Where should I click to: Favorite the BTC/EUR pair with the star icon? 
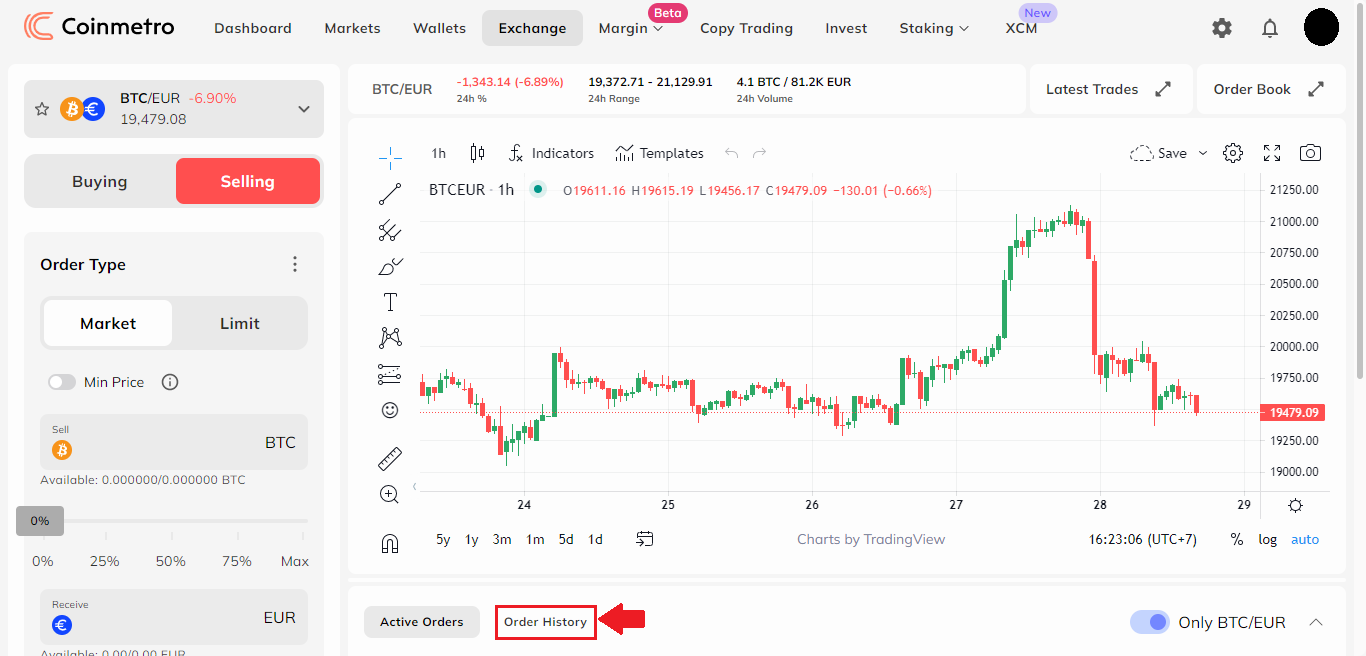click(42, 108)
